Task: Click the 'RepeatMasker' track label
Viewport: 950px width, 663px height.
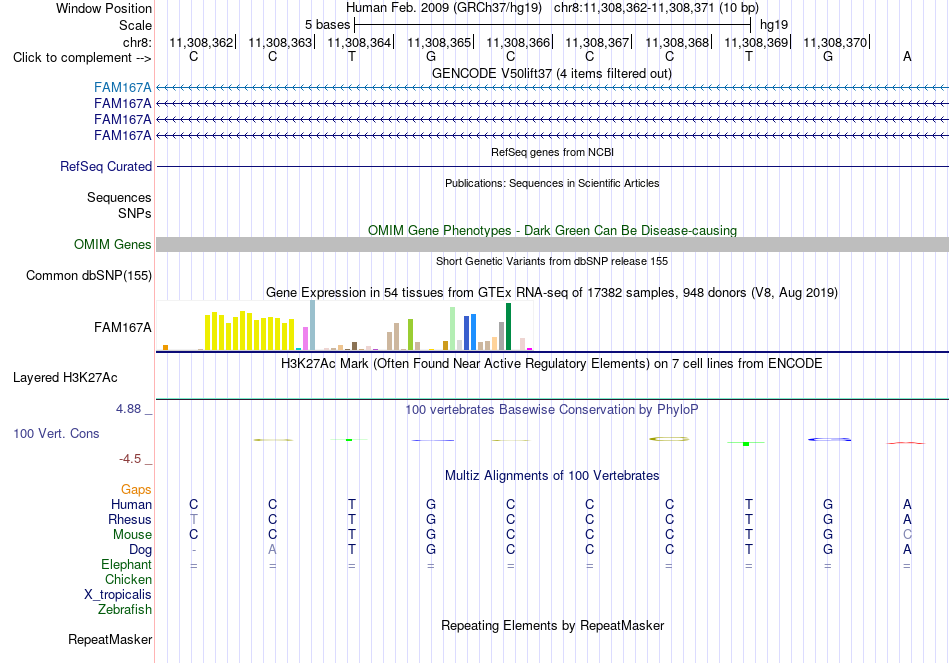Action: pyautogui.click(x=110, y=640)
